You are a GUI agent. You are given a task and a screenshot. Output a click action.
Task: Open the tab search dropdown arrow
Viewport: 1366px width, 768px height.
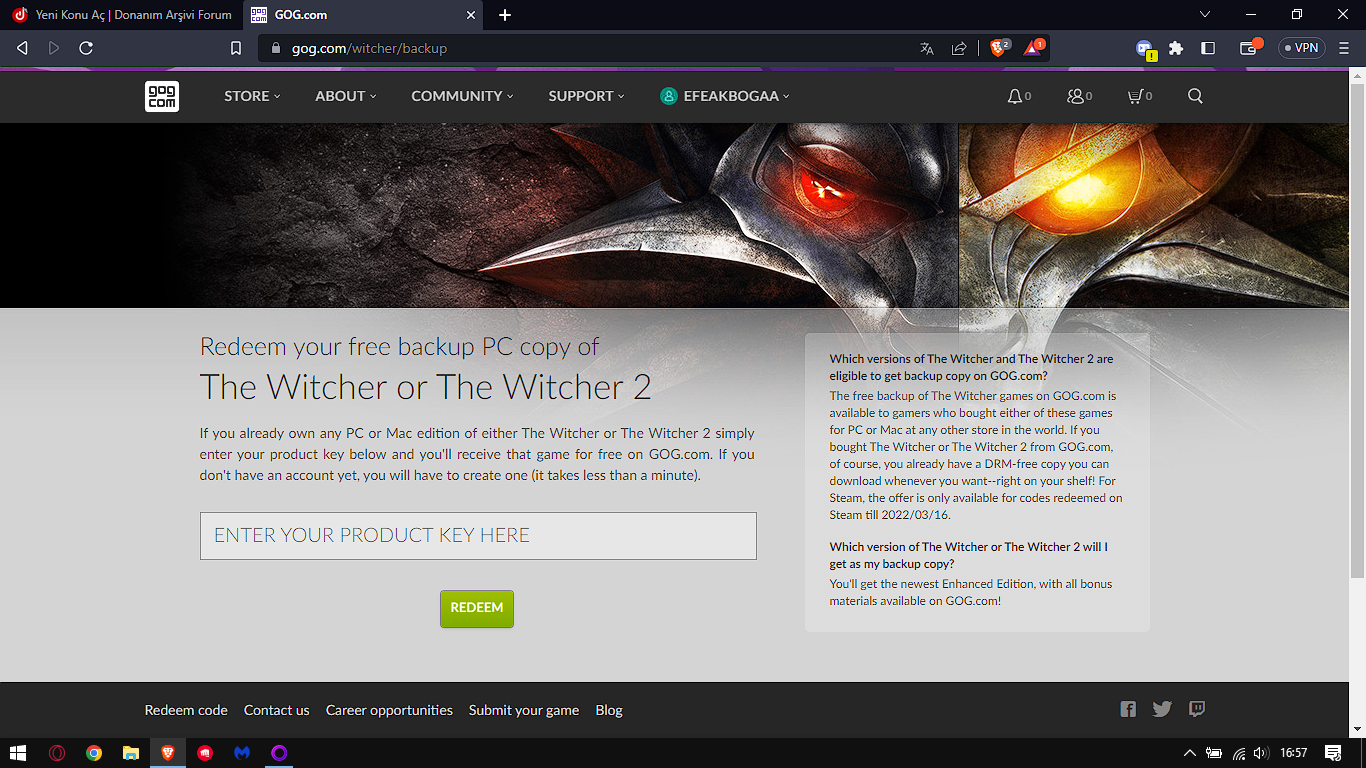(x=1205, y=15)
